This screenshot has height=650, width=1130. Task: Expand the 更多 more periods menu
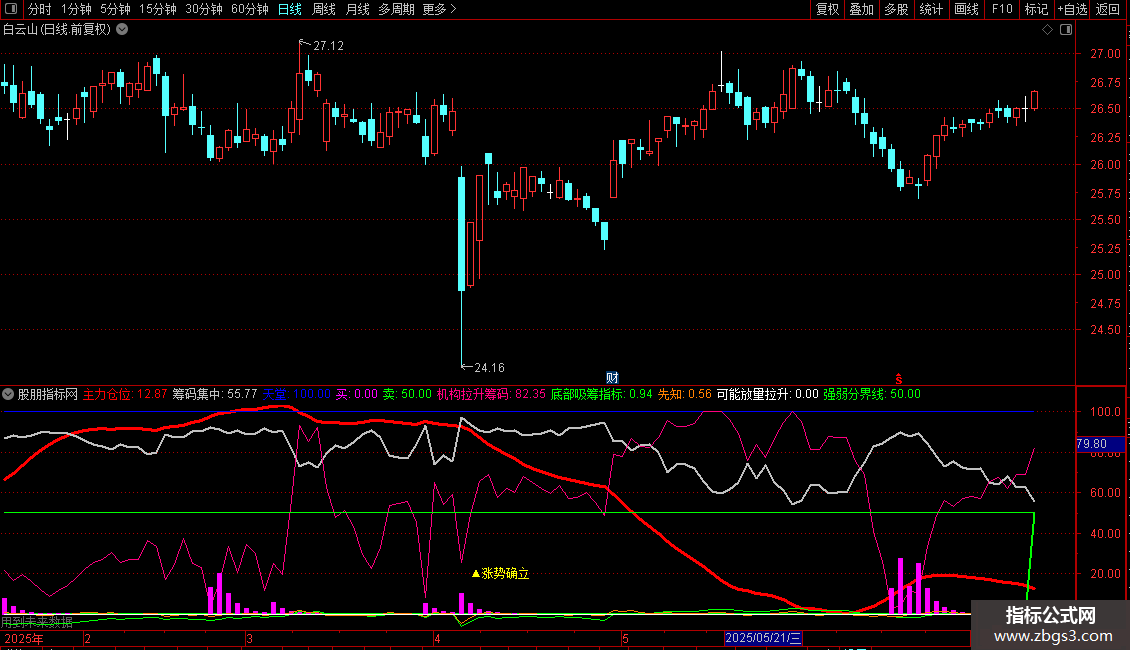pos(440,9)
